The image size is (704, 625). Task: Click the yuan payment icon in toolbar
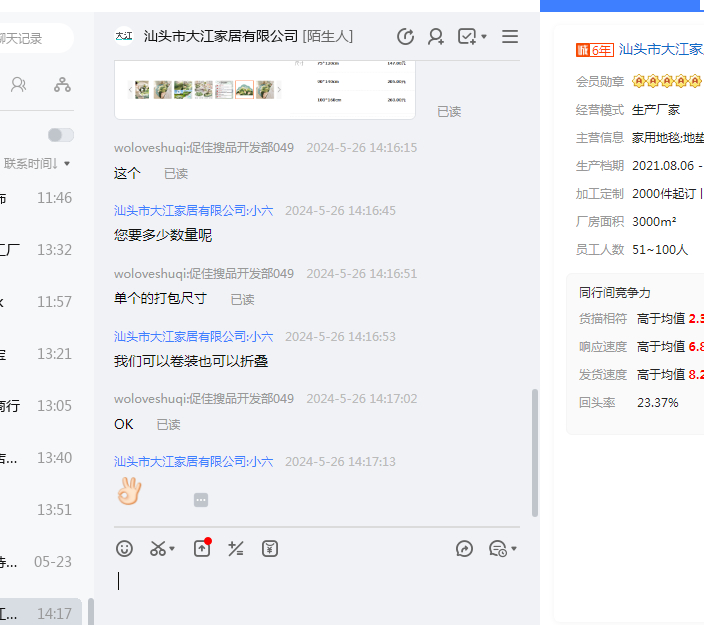point(270,548)
